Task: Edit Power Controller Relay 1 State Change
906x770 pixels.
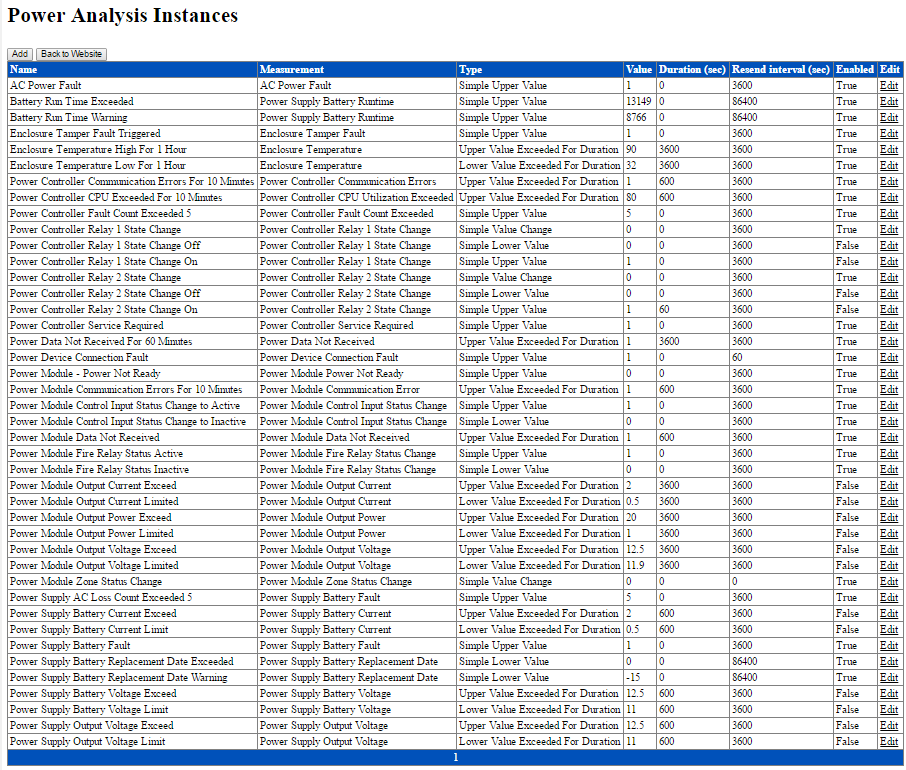Action: coord(889,229)
